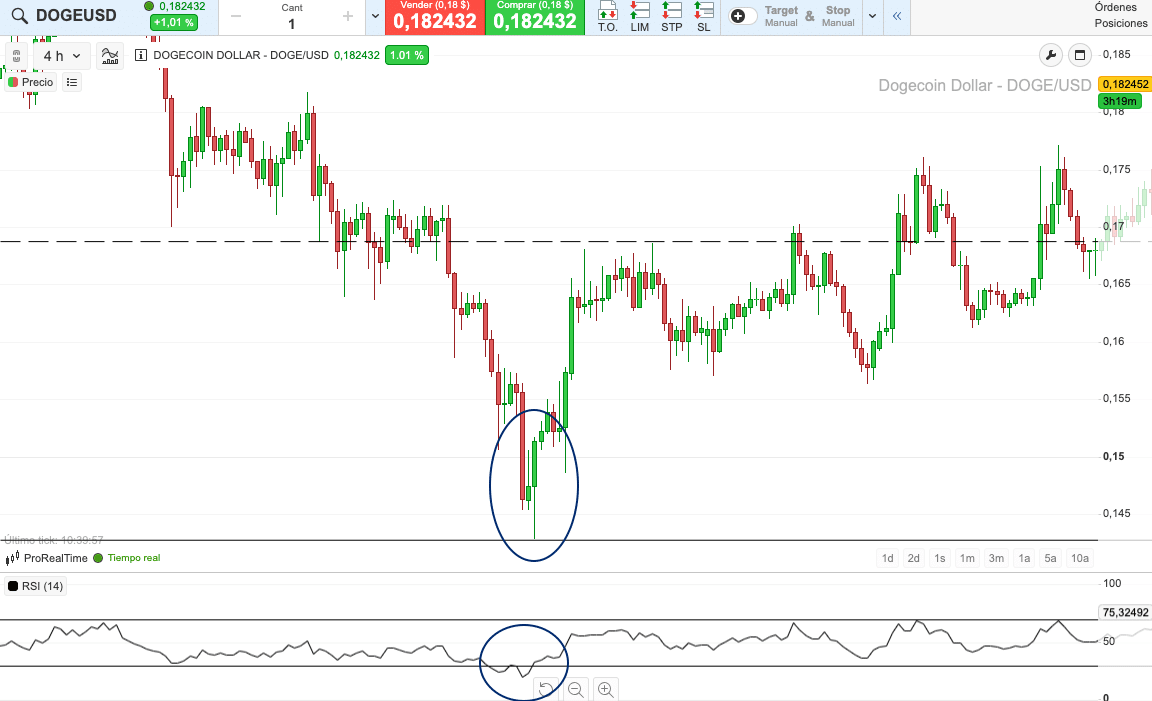
Task: Open the 4h timeframe dropdown
Action: pyautogui.click(x=60, y=56)
